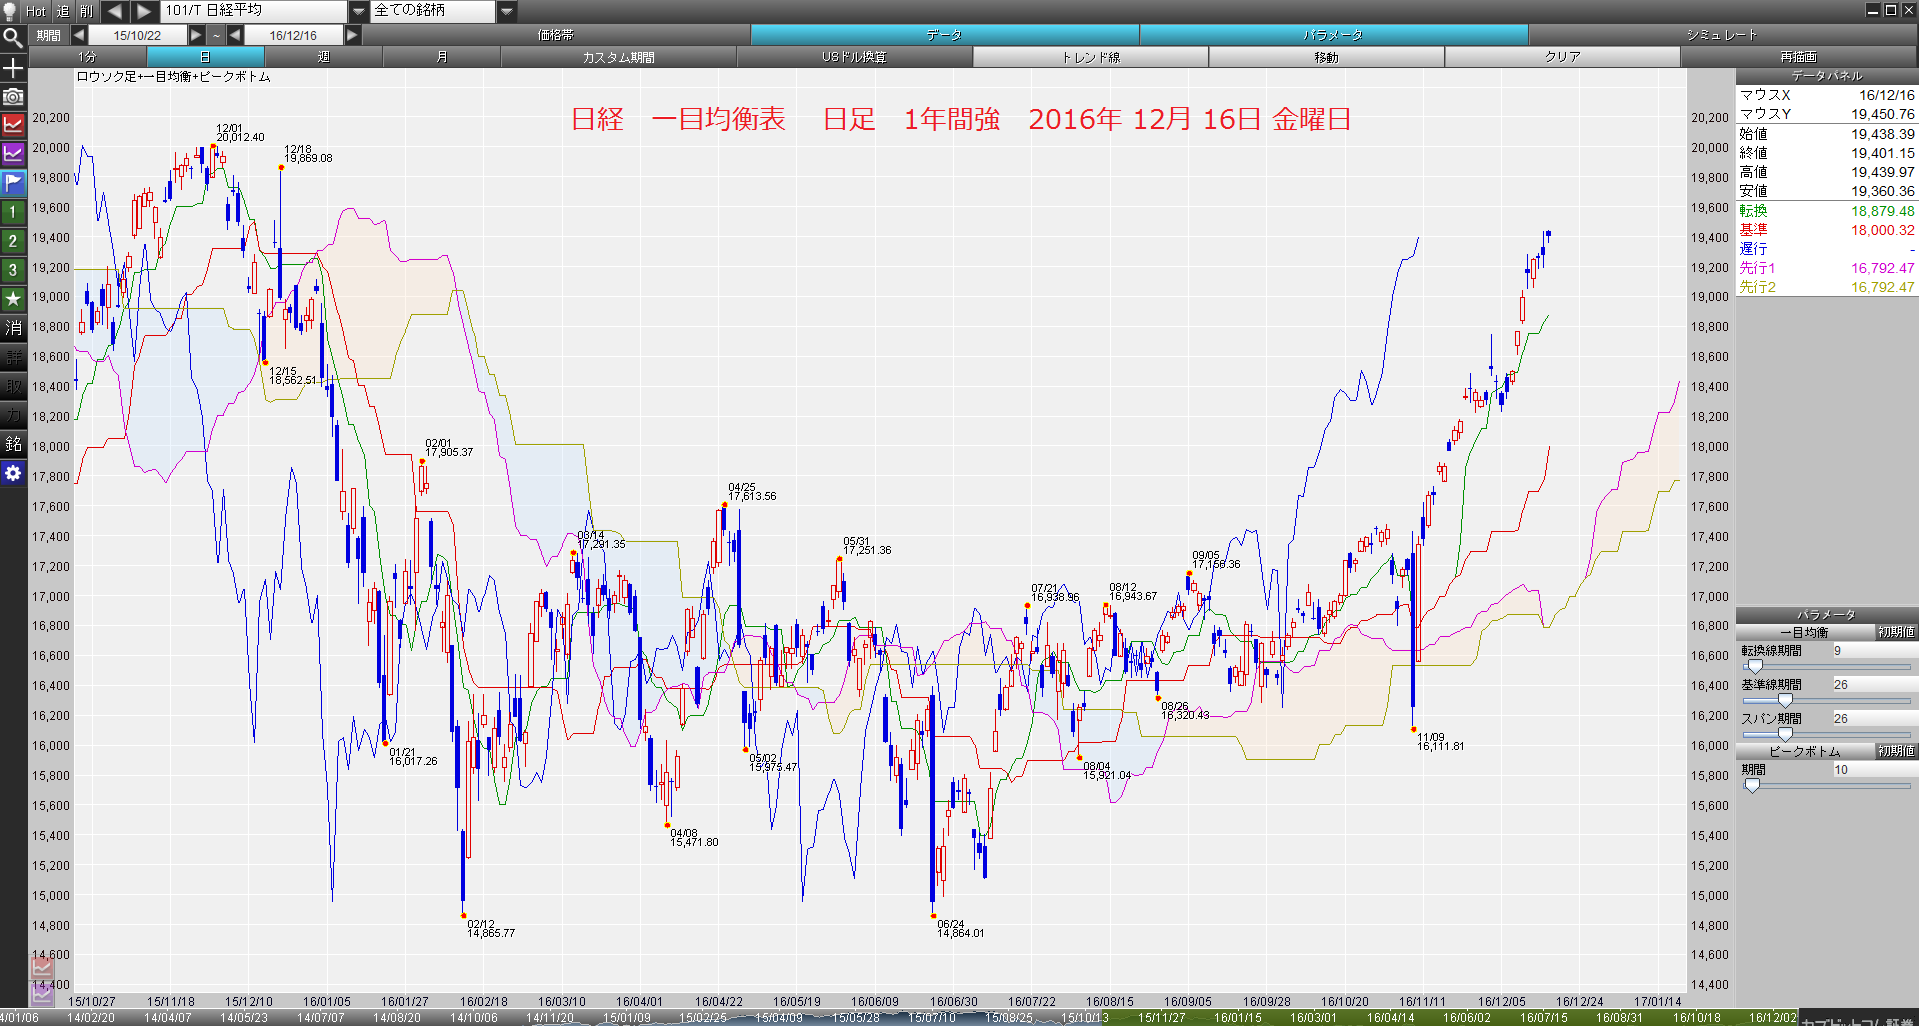This screenshot has width=1919, height=1026.
Task: Toggle the パラメータ panel button
Action: click(x=1333, y=35)
